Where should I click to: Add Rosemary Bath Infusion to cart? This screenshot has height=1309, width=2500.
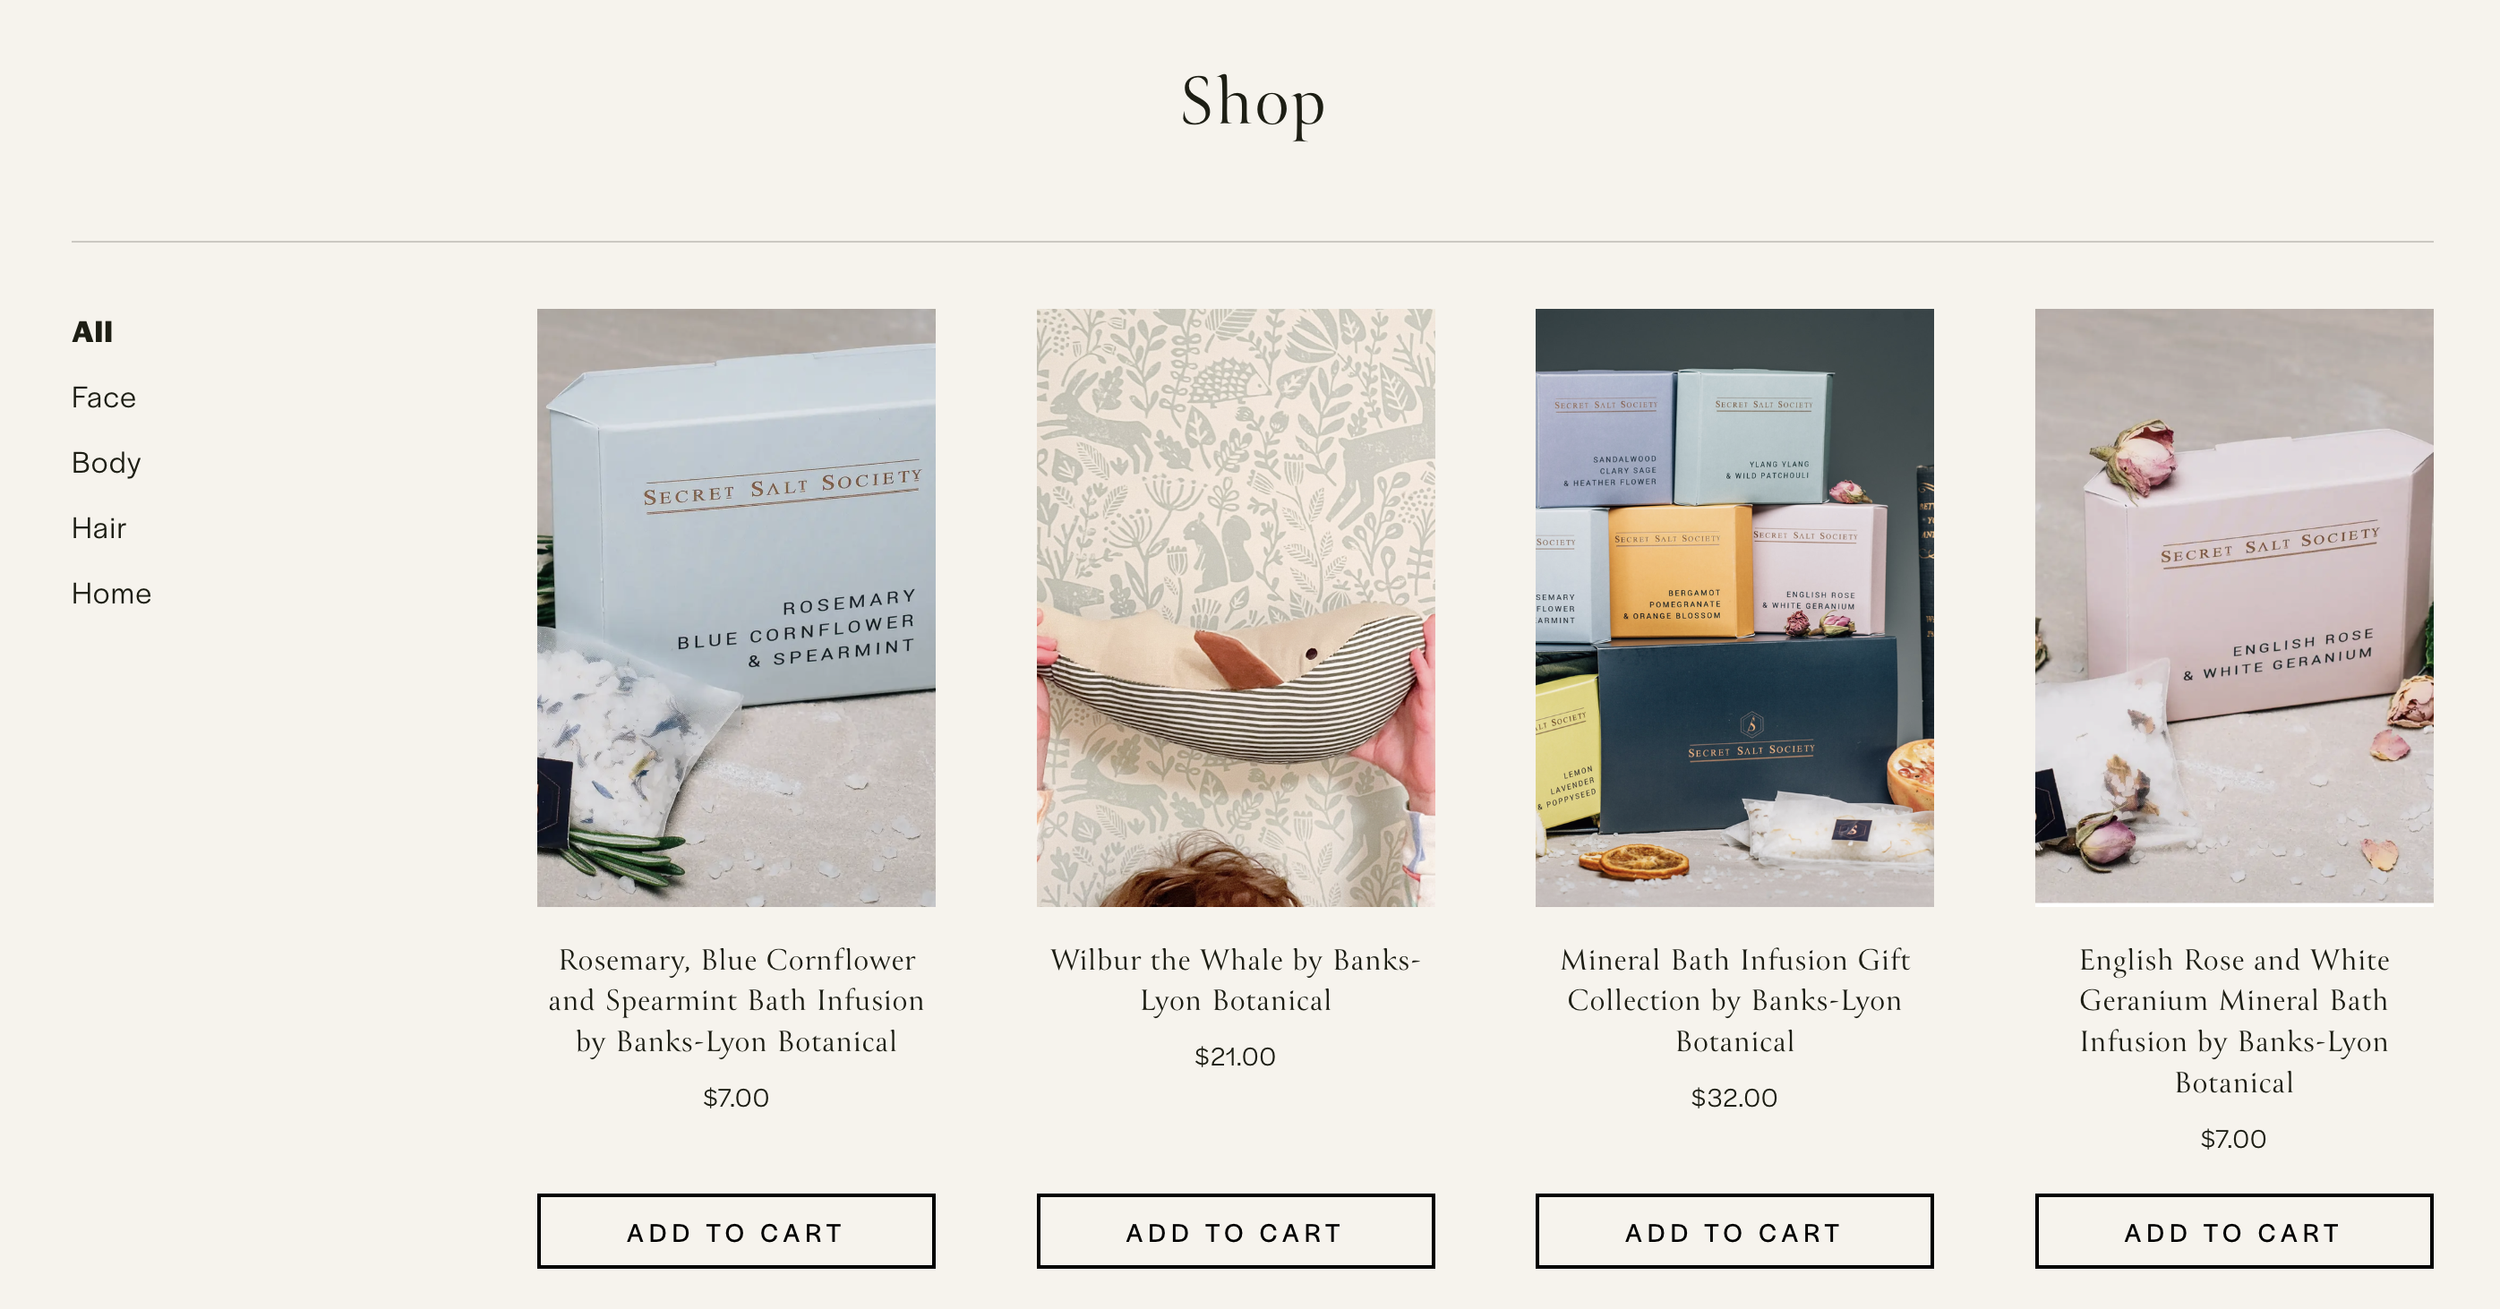[736, 1231]
